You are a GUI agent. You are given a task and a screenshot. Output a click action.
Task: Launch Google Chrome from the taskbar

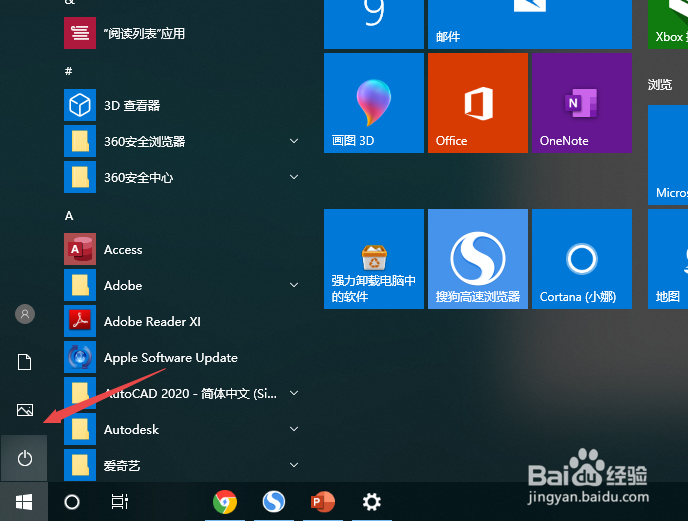225,502
